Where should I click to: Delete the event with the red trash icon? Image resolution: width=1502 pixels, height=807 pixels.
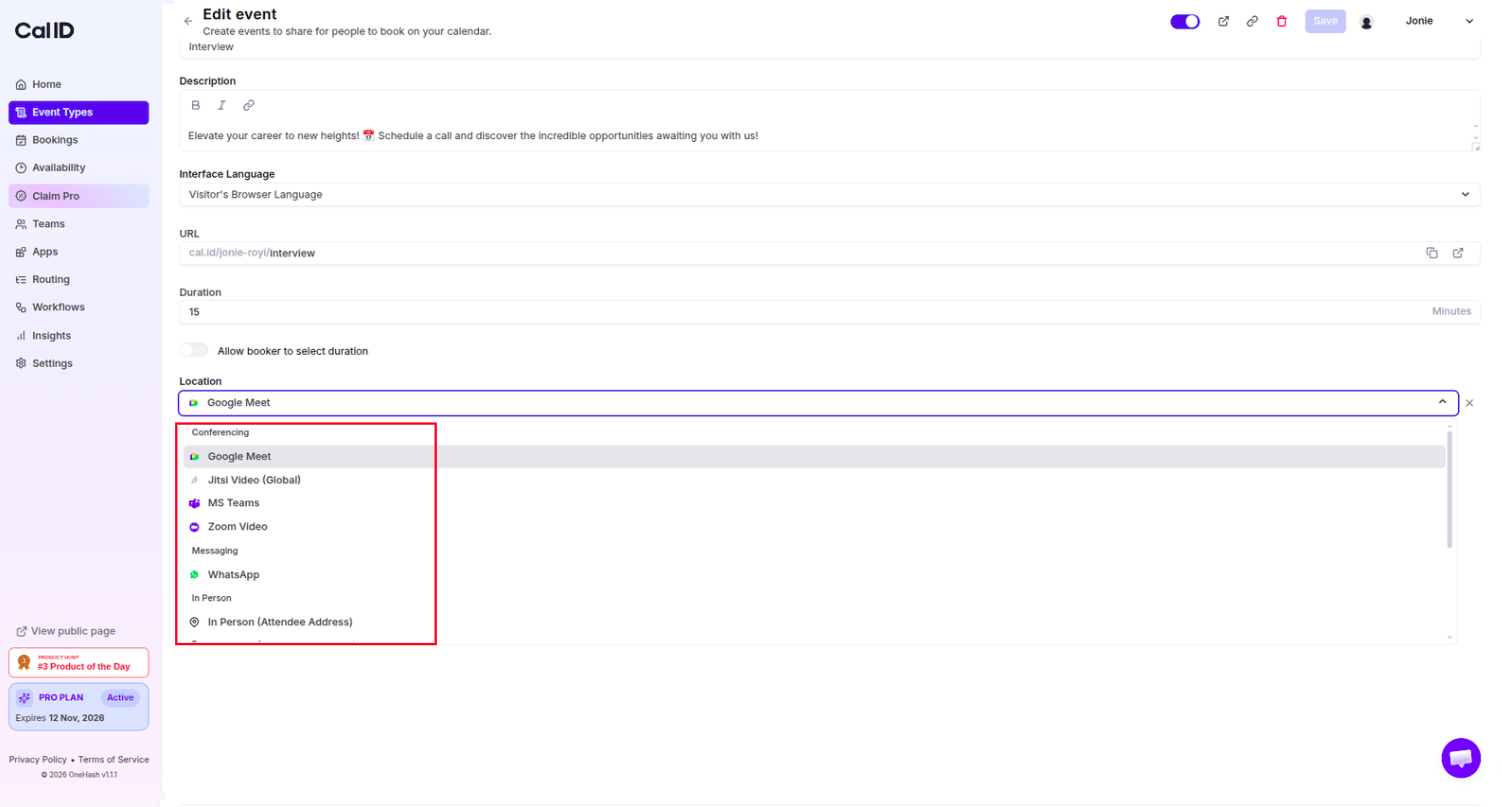[x=1282, y=21]
